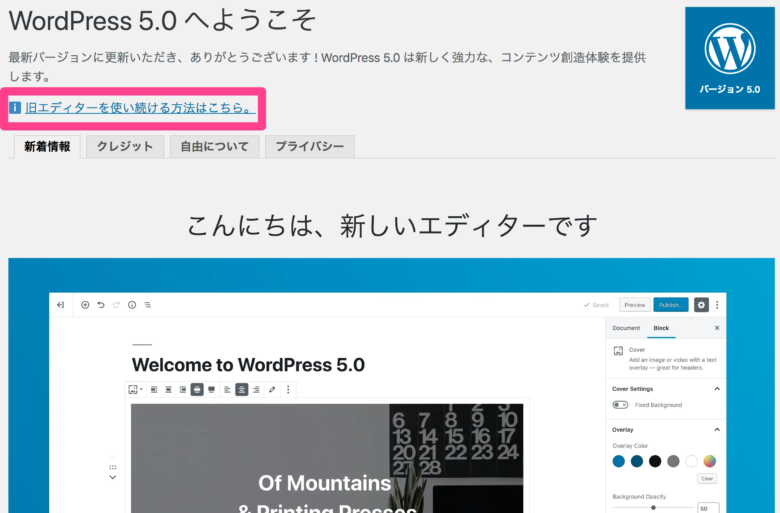Click the redo arrow in editor toolbar
This screenshot has height=513, width=780.
click(116, 305)
